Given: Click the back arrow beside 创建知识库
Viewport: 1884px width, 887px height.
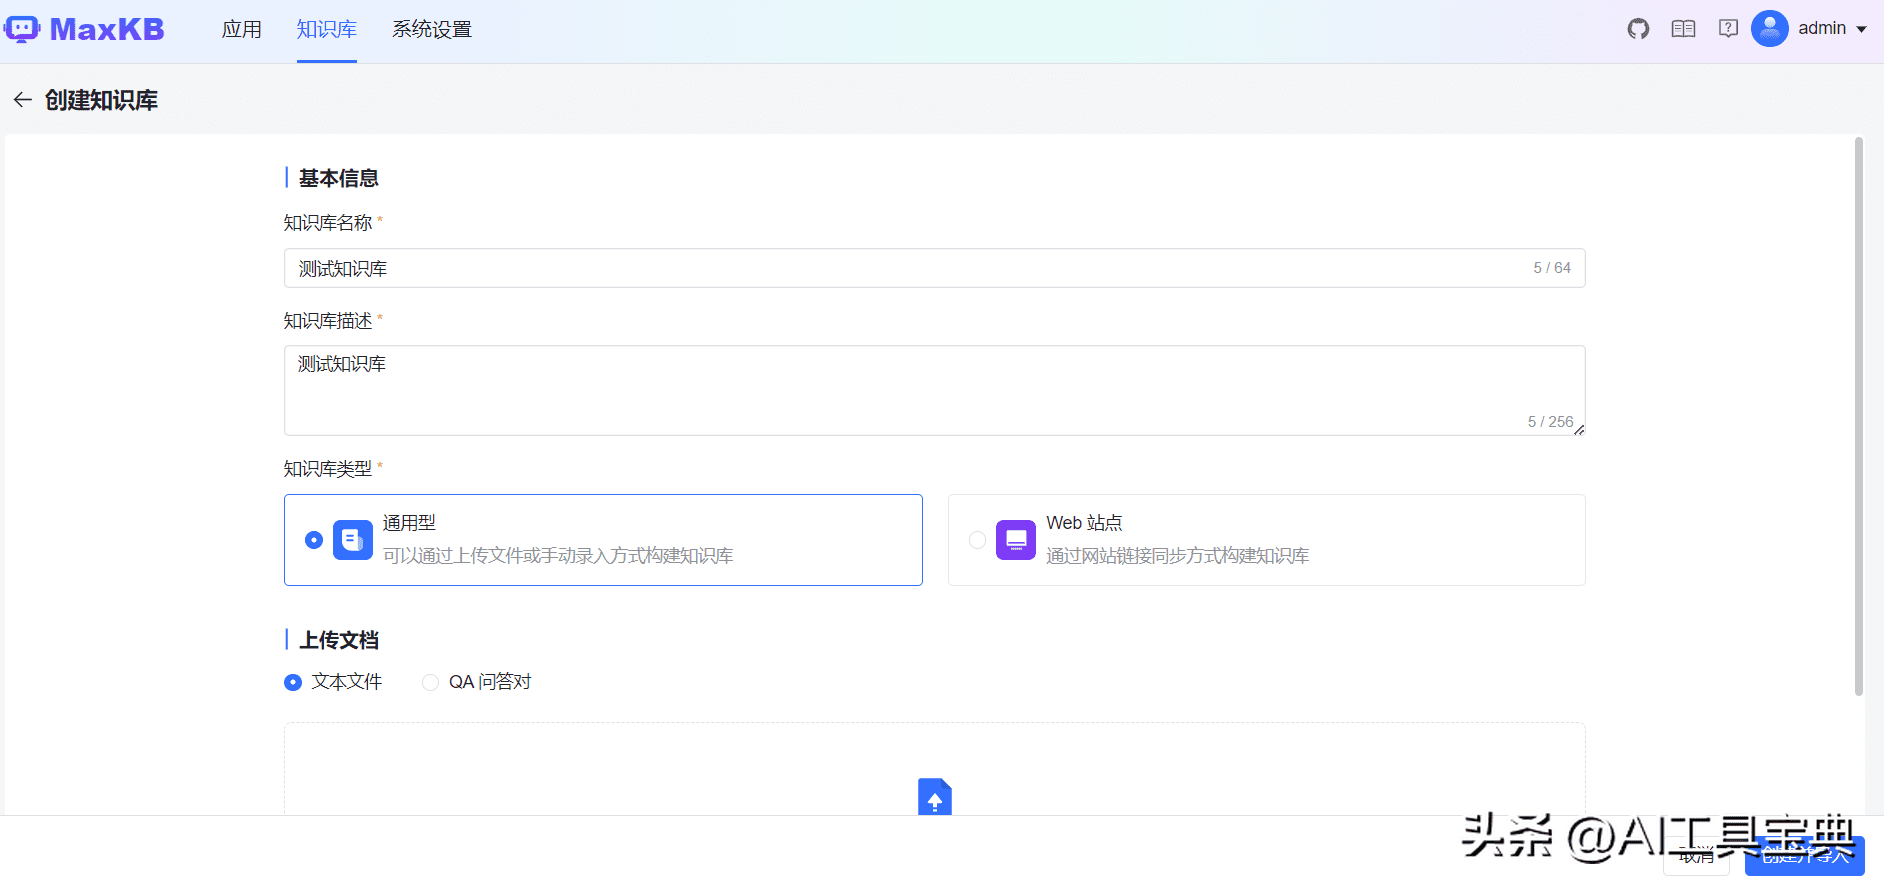Looking at the screenshot, I should [22, 100].
